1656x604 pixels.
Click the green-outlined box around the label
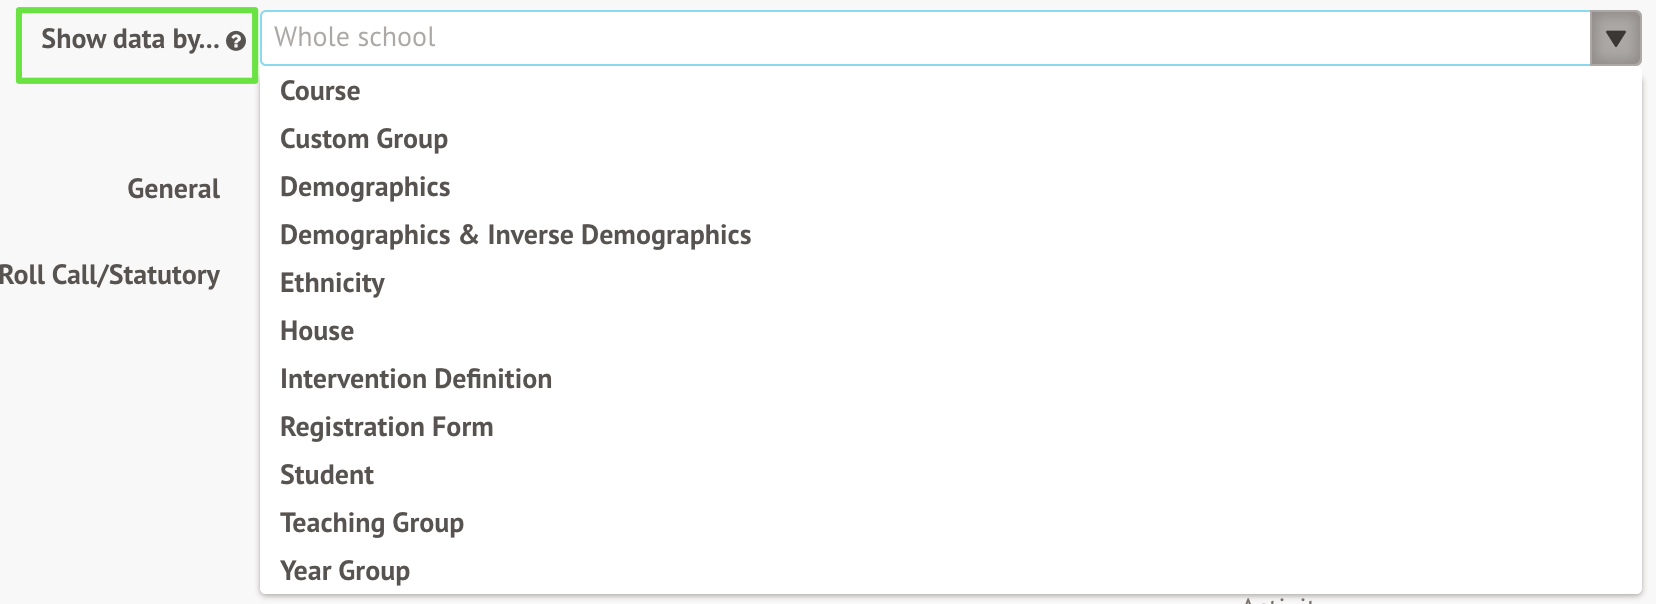[x=137, y=72]
